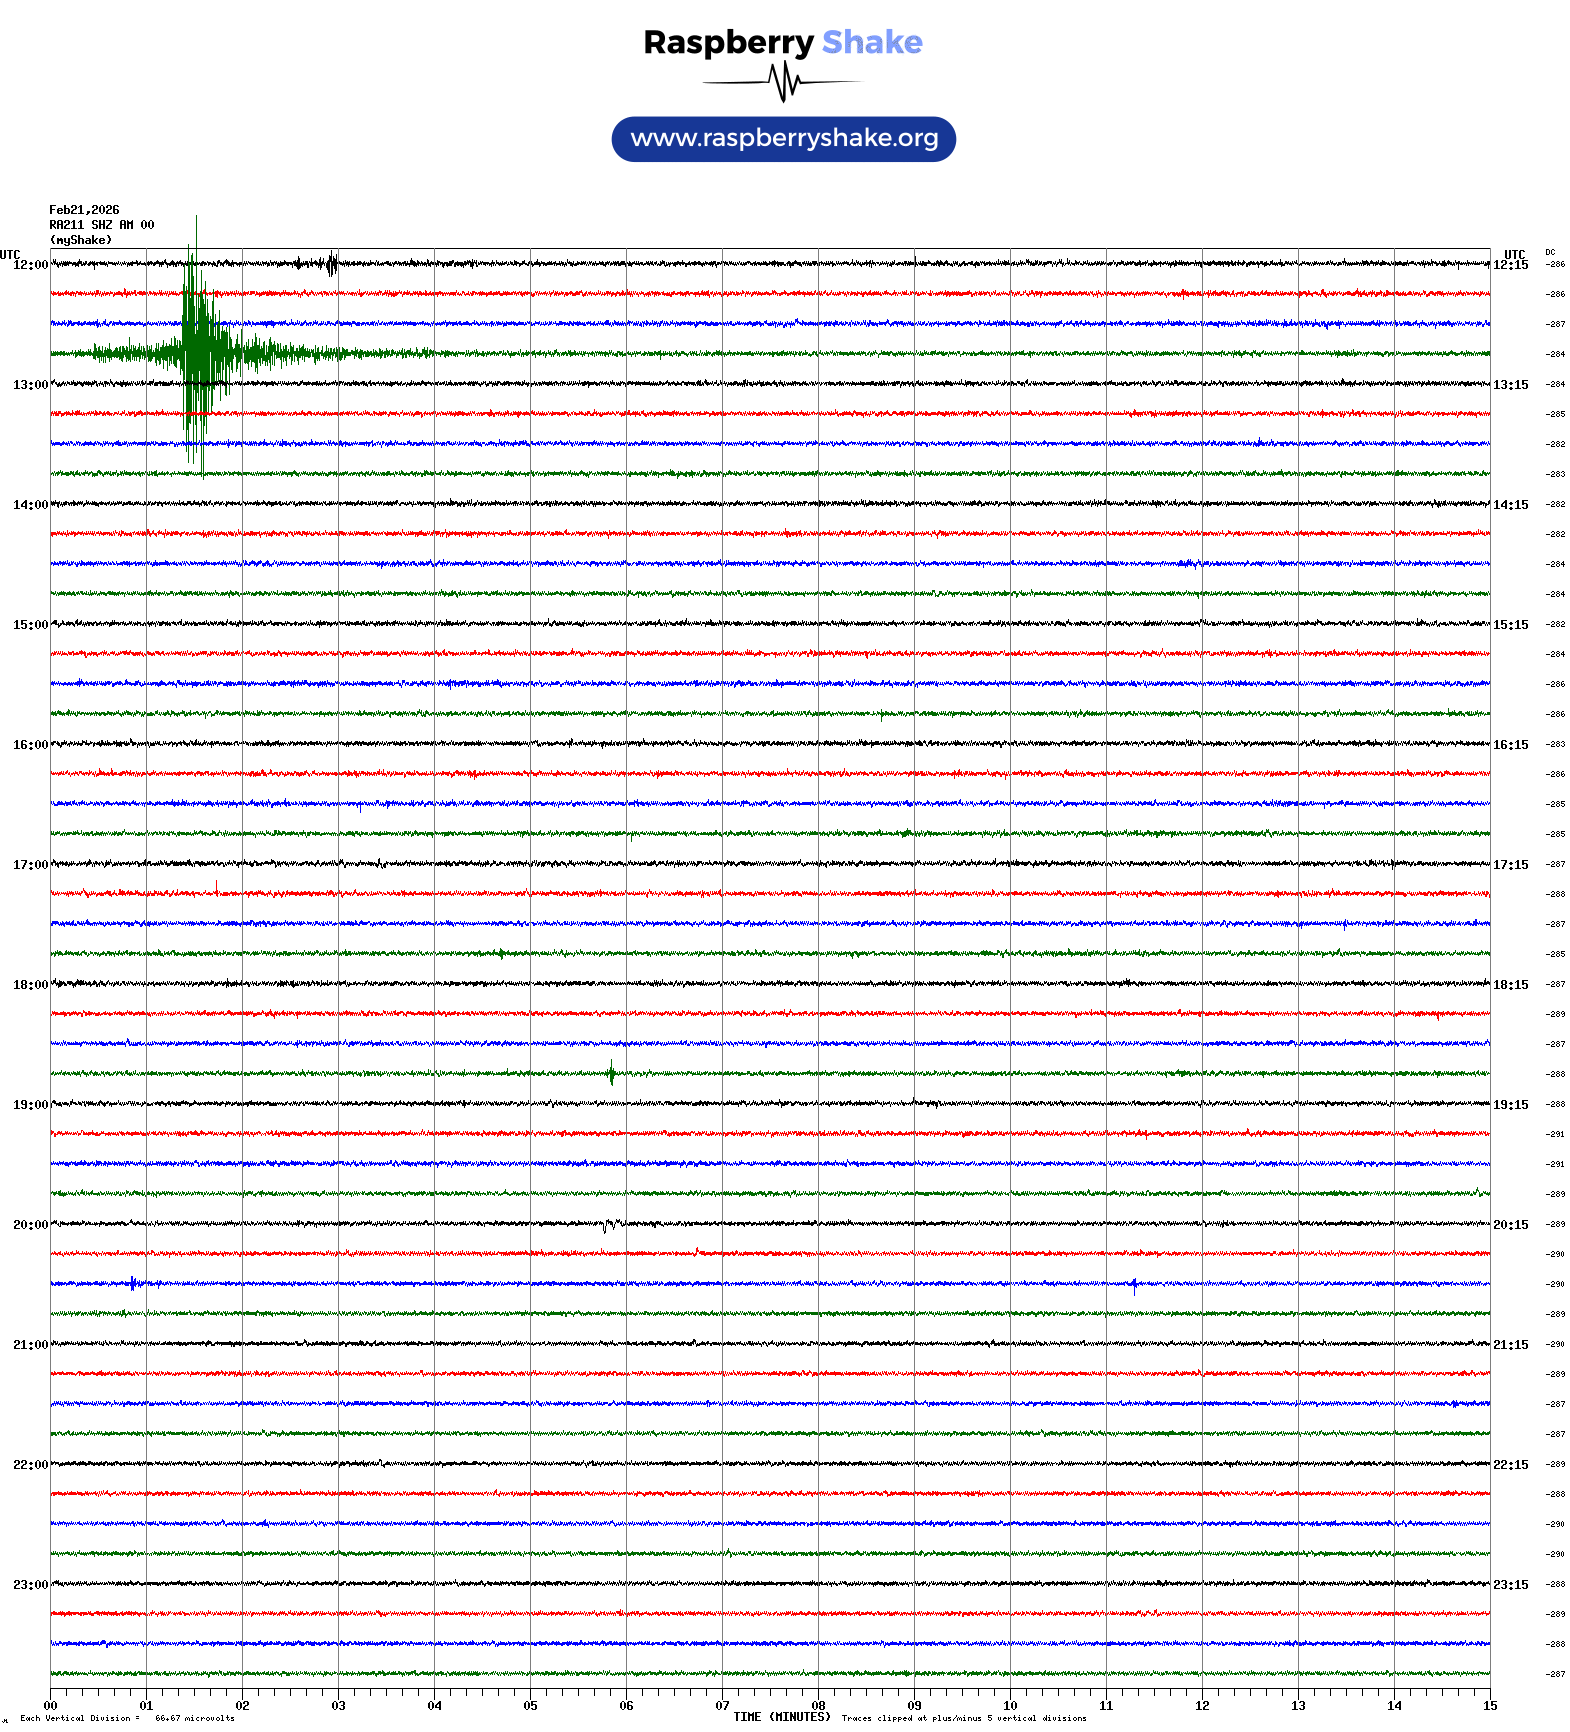Select the green spike just before the 19:00 row

611,1074
